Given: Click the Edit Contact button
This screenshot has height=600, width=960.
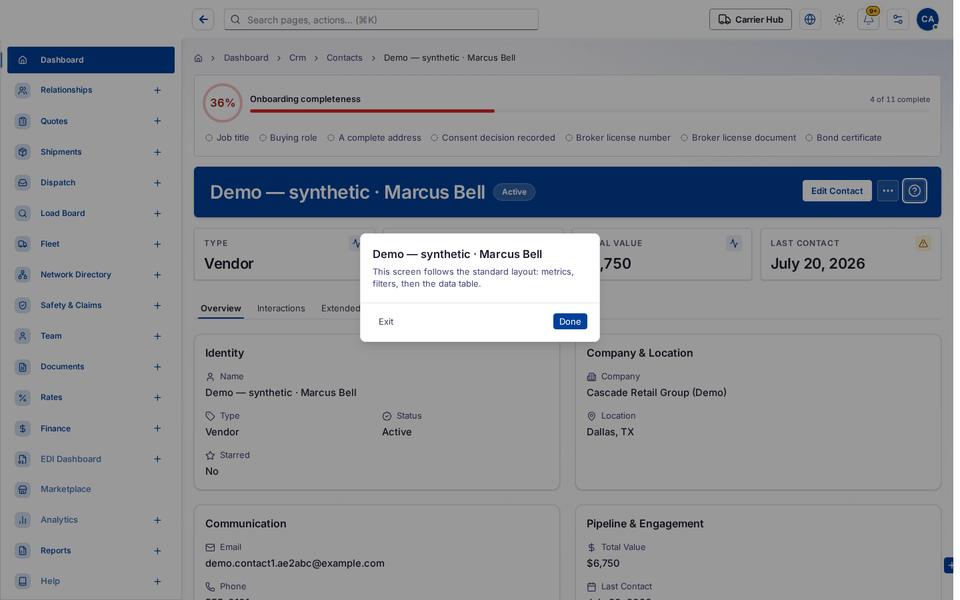Looking at the screenshot, I should [x=837, y=191].
